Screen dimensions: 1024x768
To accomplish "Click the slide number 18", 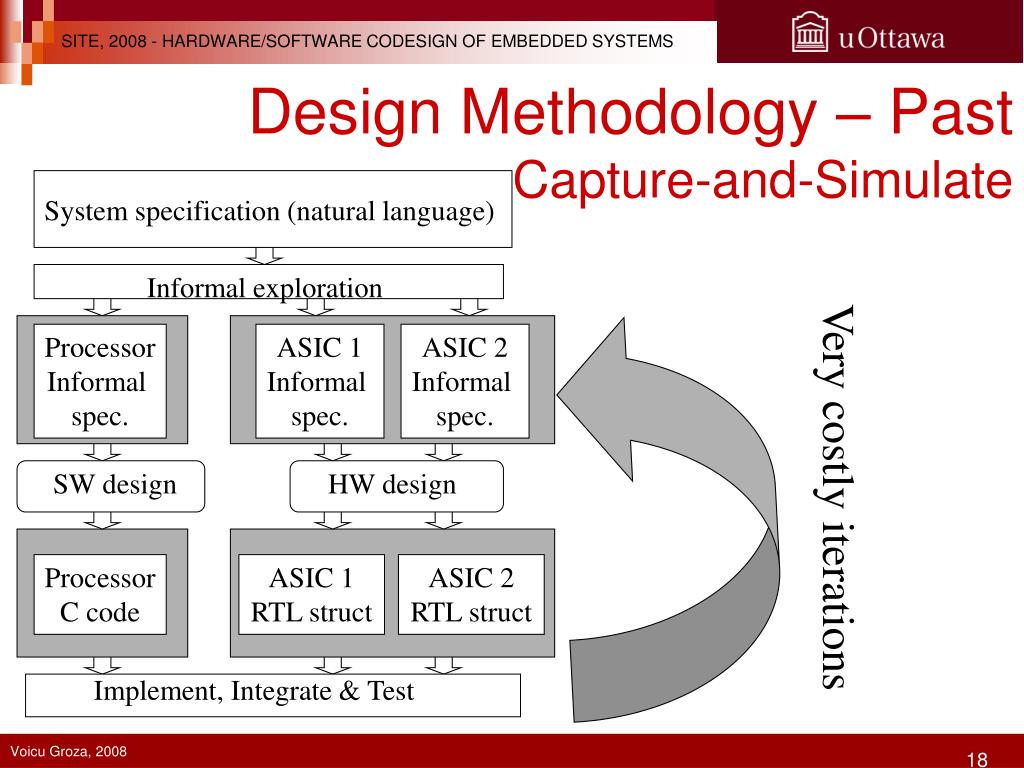I will tap(977, 759).
